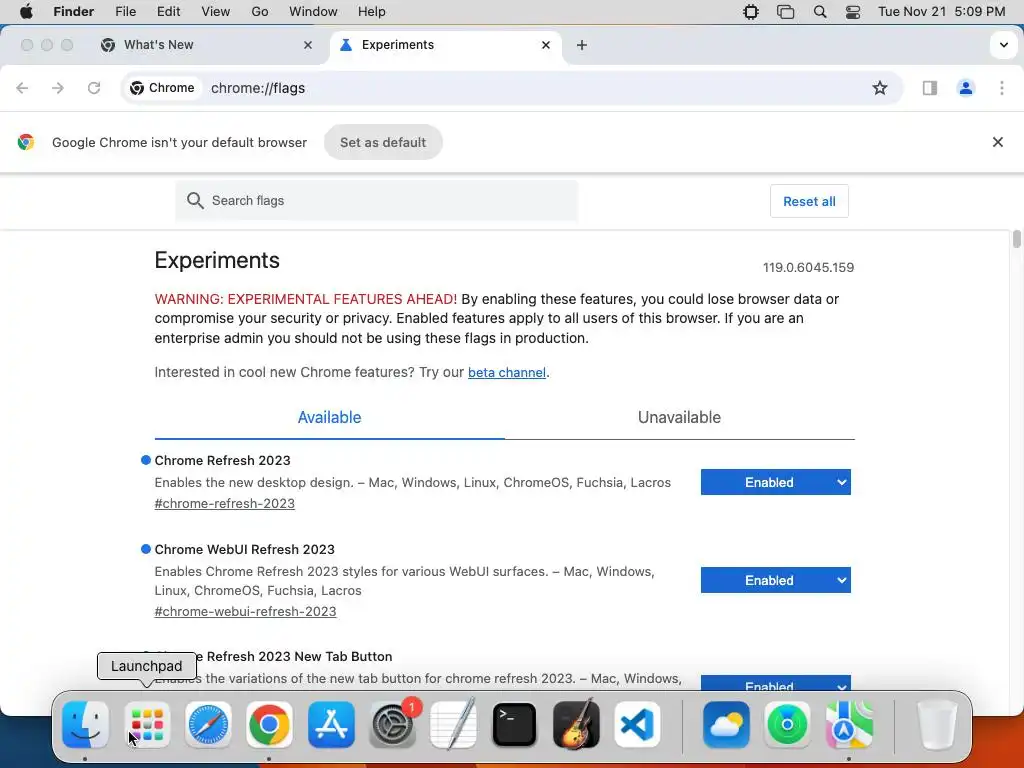Image resolution: width=1024 pixels, height=768 pixels.
Task: Launch Terminal from the dock
Action: (x=515, y=724)
